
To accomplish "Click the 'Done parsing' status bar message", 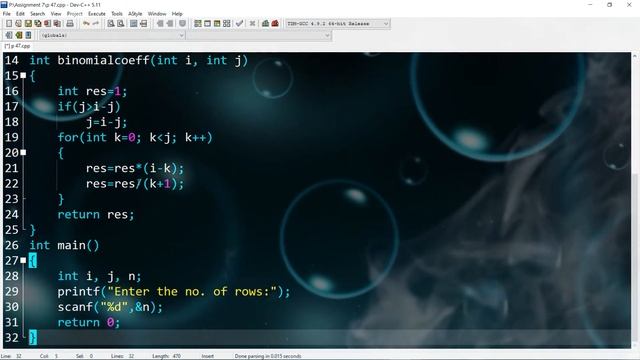I will click(x=268, y=356).
